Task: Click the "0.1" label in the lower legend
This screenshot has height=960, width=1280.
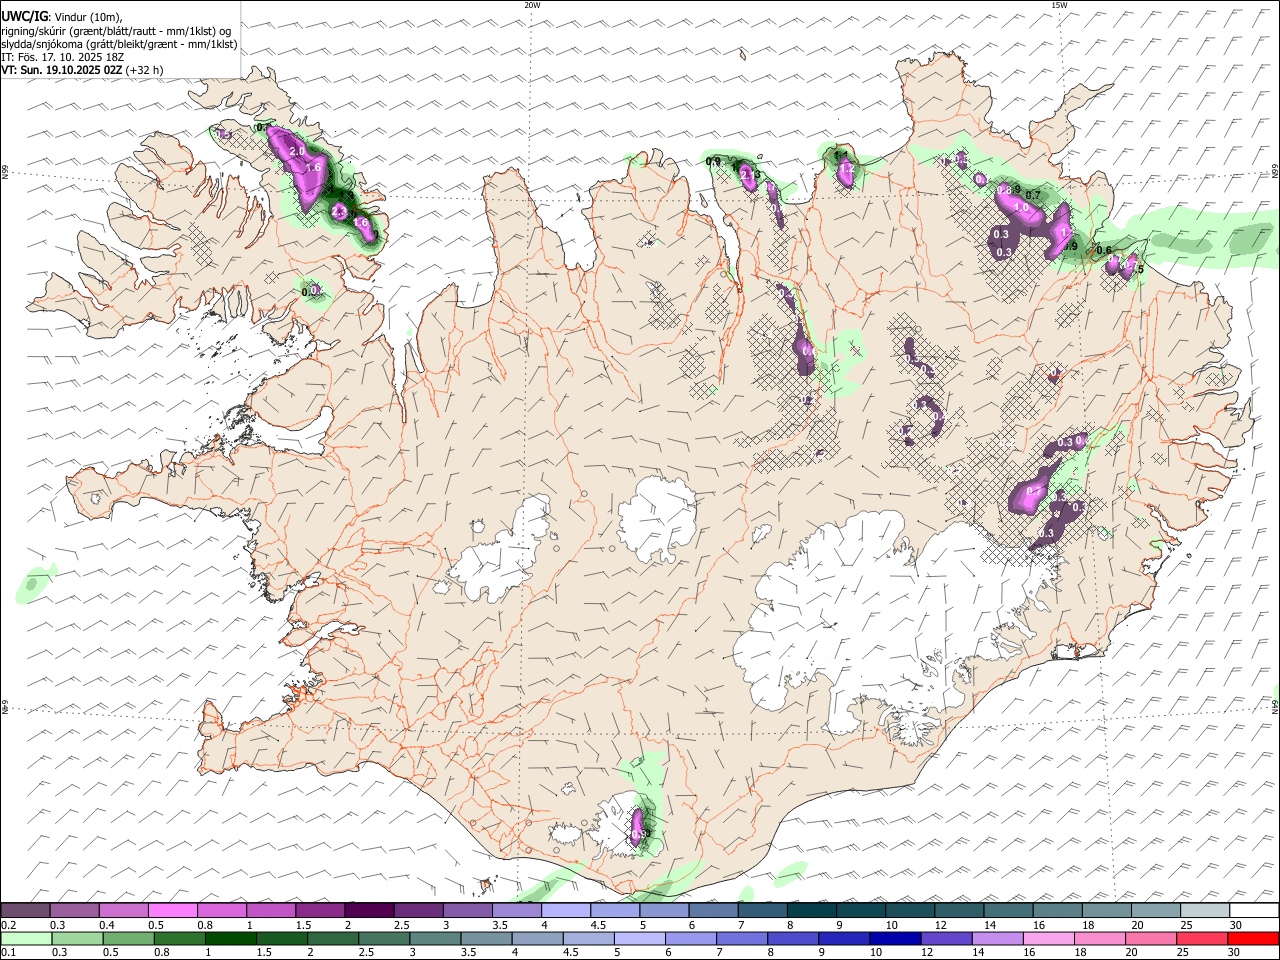Action: click(x=8, y=953)
